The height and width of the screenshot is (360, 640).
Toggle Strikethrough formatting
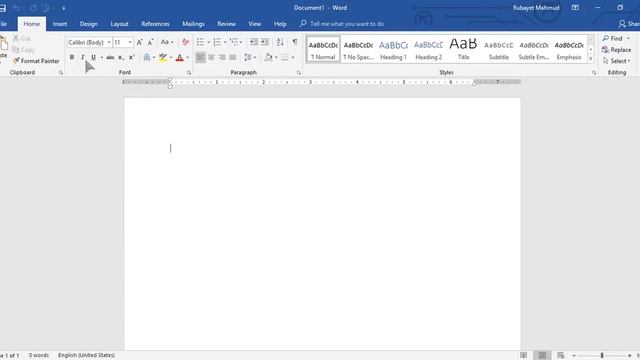click(x=110, y=58)
